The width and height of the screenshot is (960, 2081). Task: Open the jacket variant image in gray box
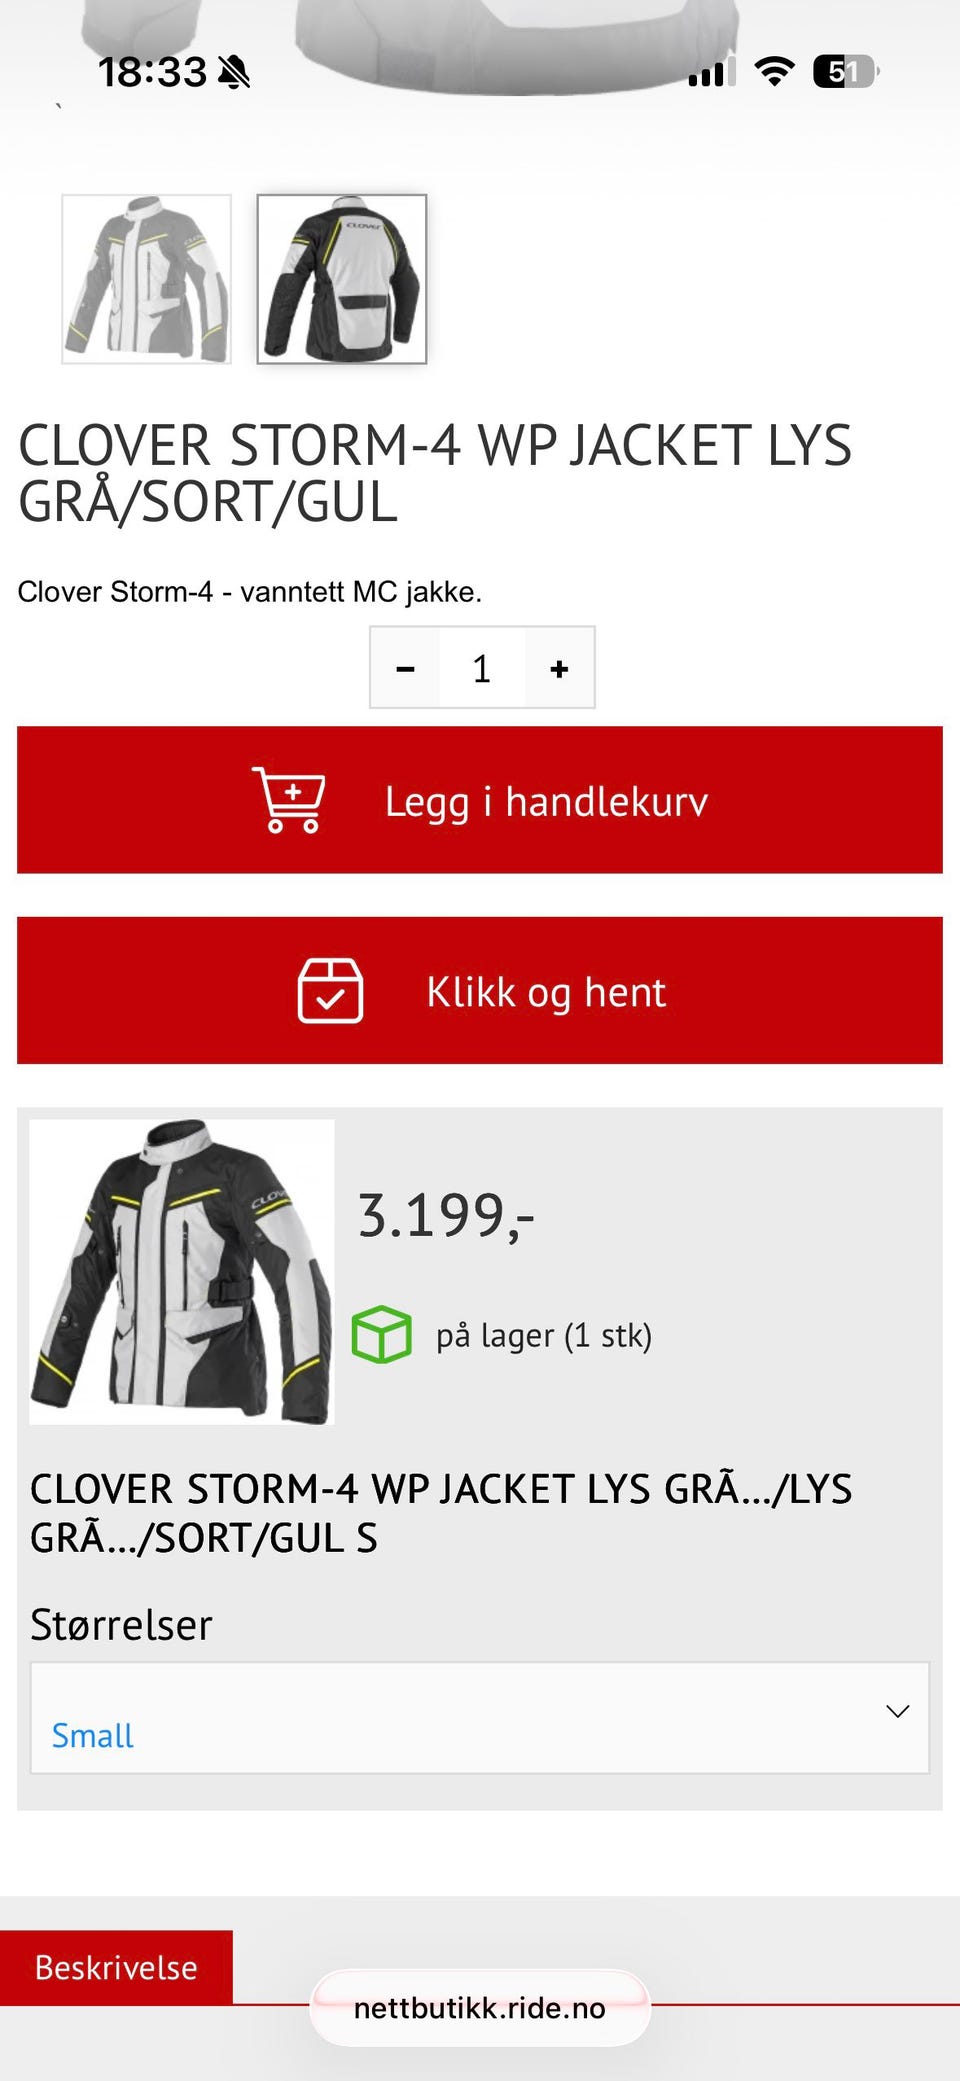[182, 1271]
